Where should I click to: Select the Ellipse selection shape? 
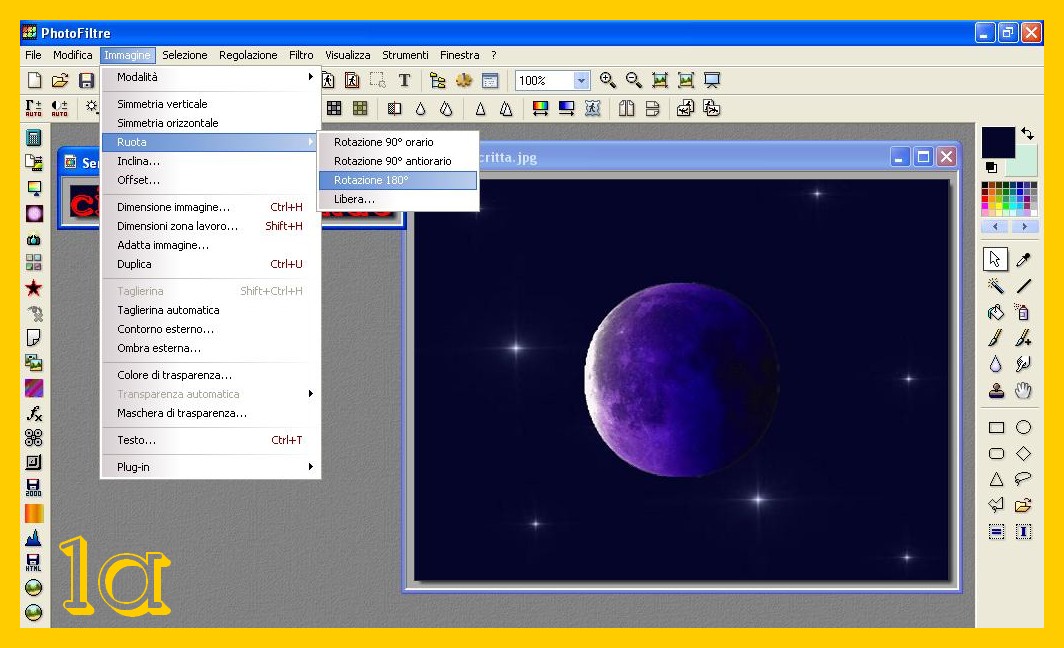[x=1023, y=428]
